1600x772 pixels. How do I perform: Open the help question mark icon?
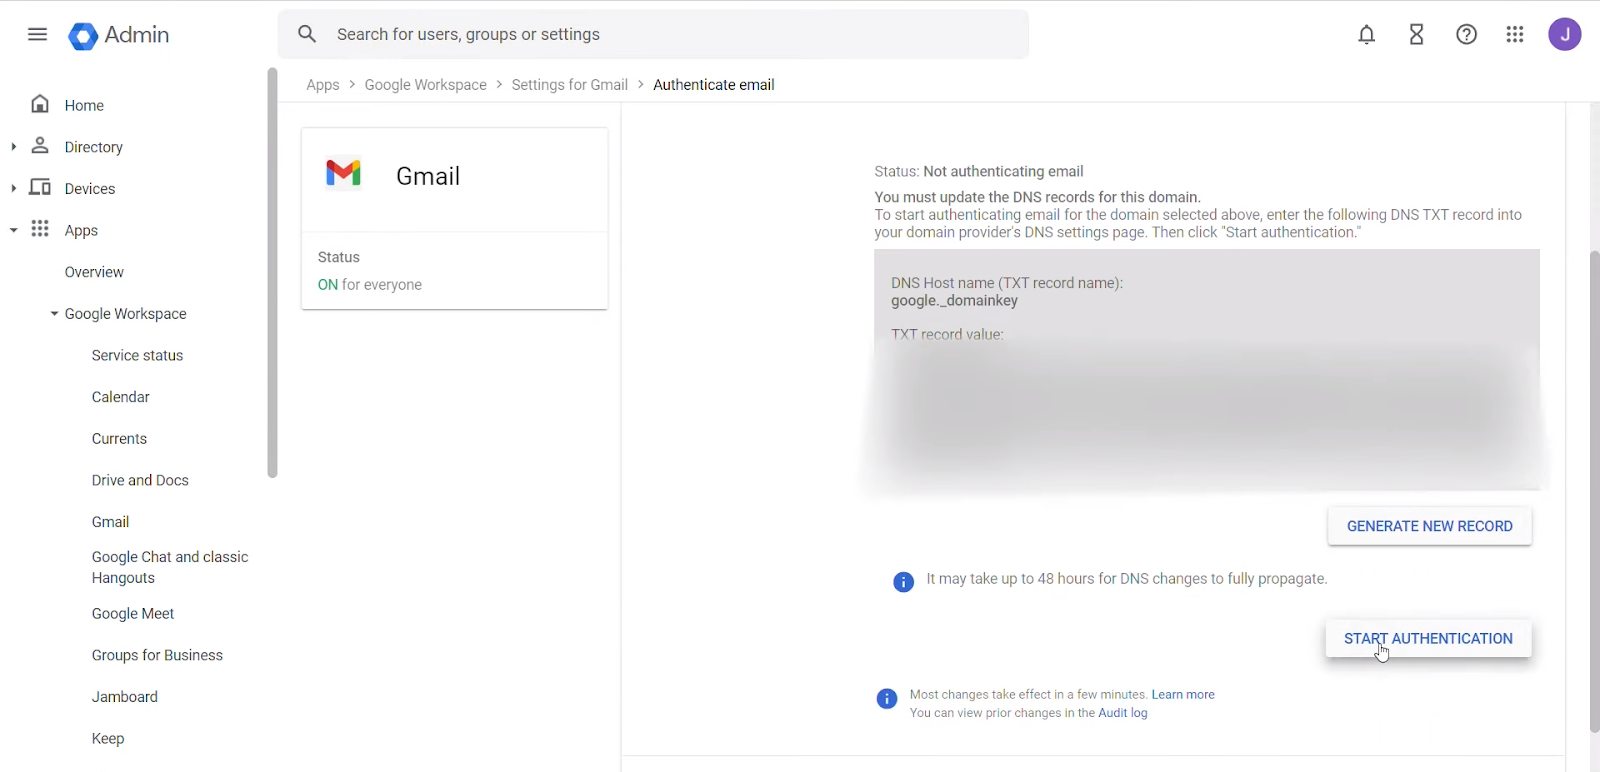(1467, 35)
